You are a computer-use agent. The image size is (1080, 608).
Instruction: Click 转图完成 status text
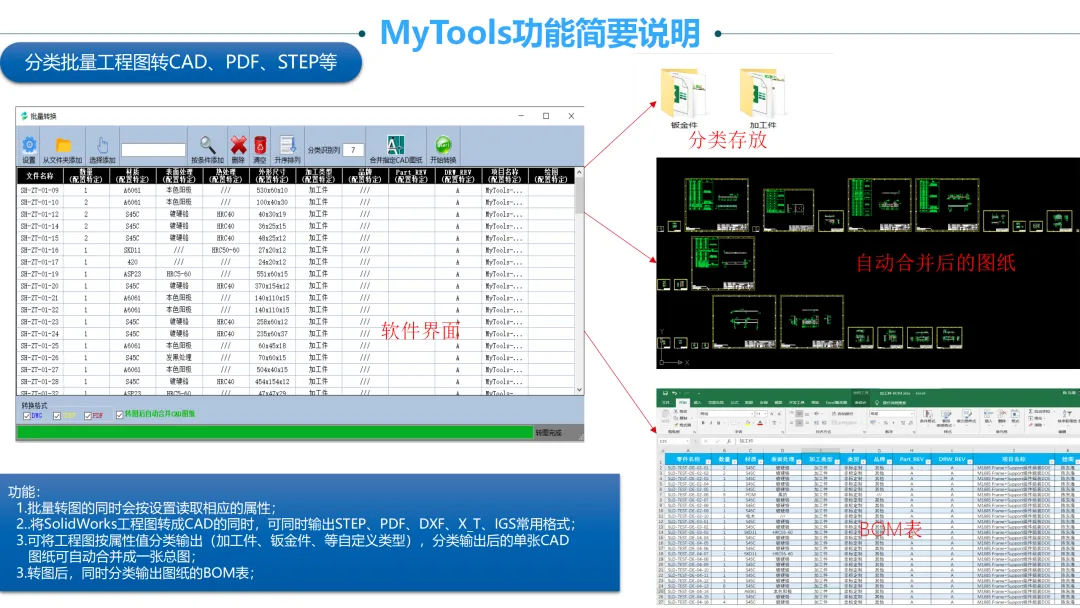[x=548, y=432]
